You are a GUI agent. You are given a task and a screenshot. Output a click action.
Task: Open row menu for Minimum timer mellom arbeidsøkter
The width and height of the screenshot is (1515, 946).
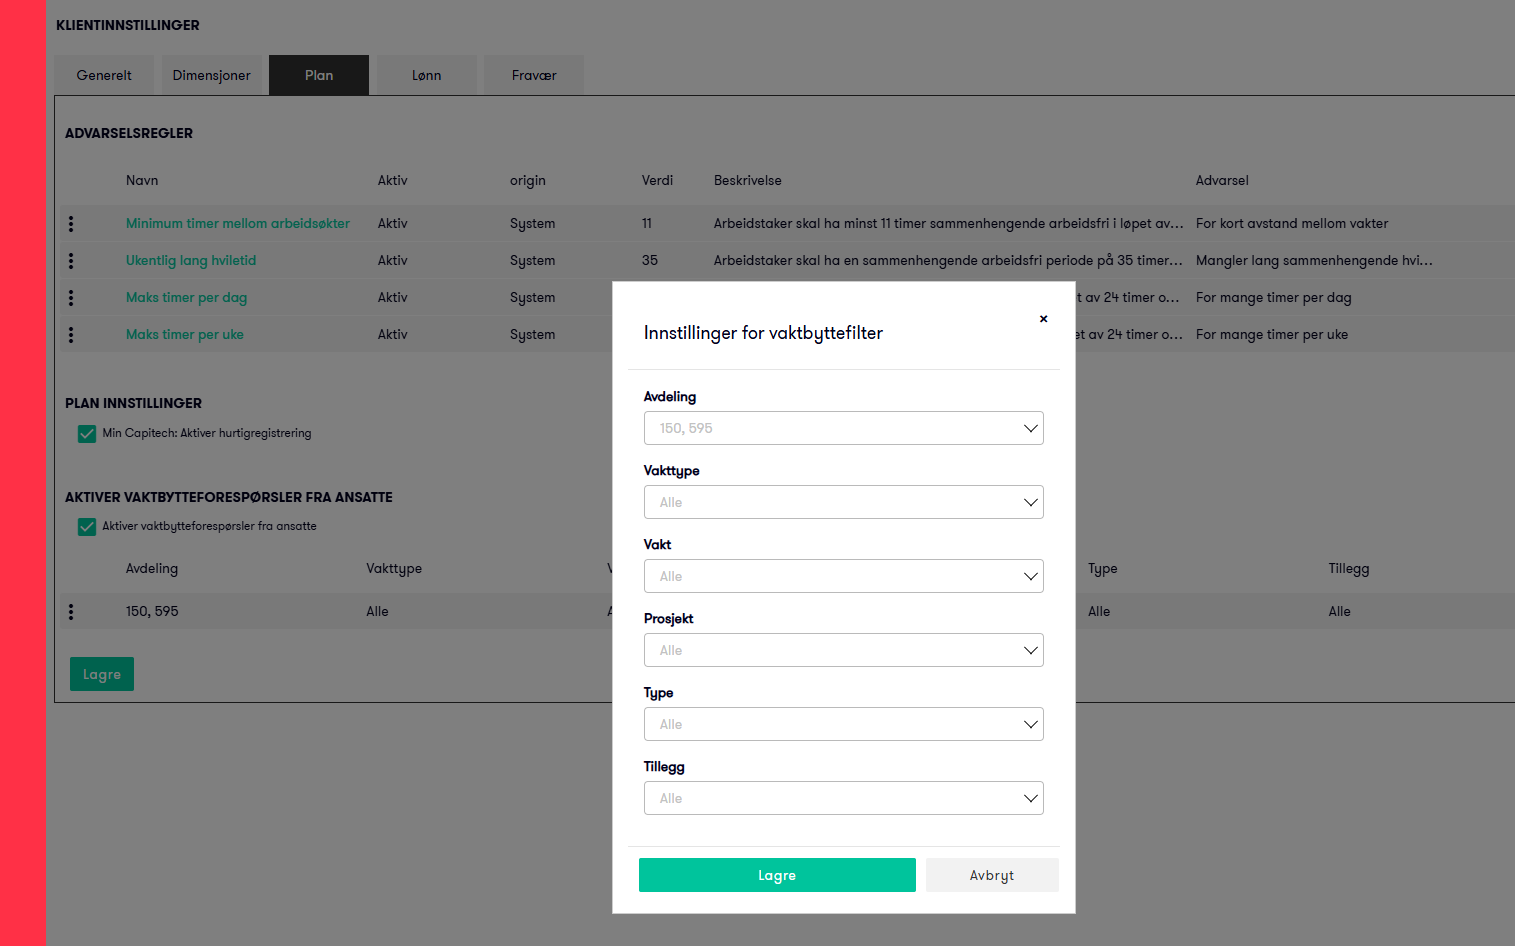click(71, 224)
